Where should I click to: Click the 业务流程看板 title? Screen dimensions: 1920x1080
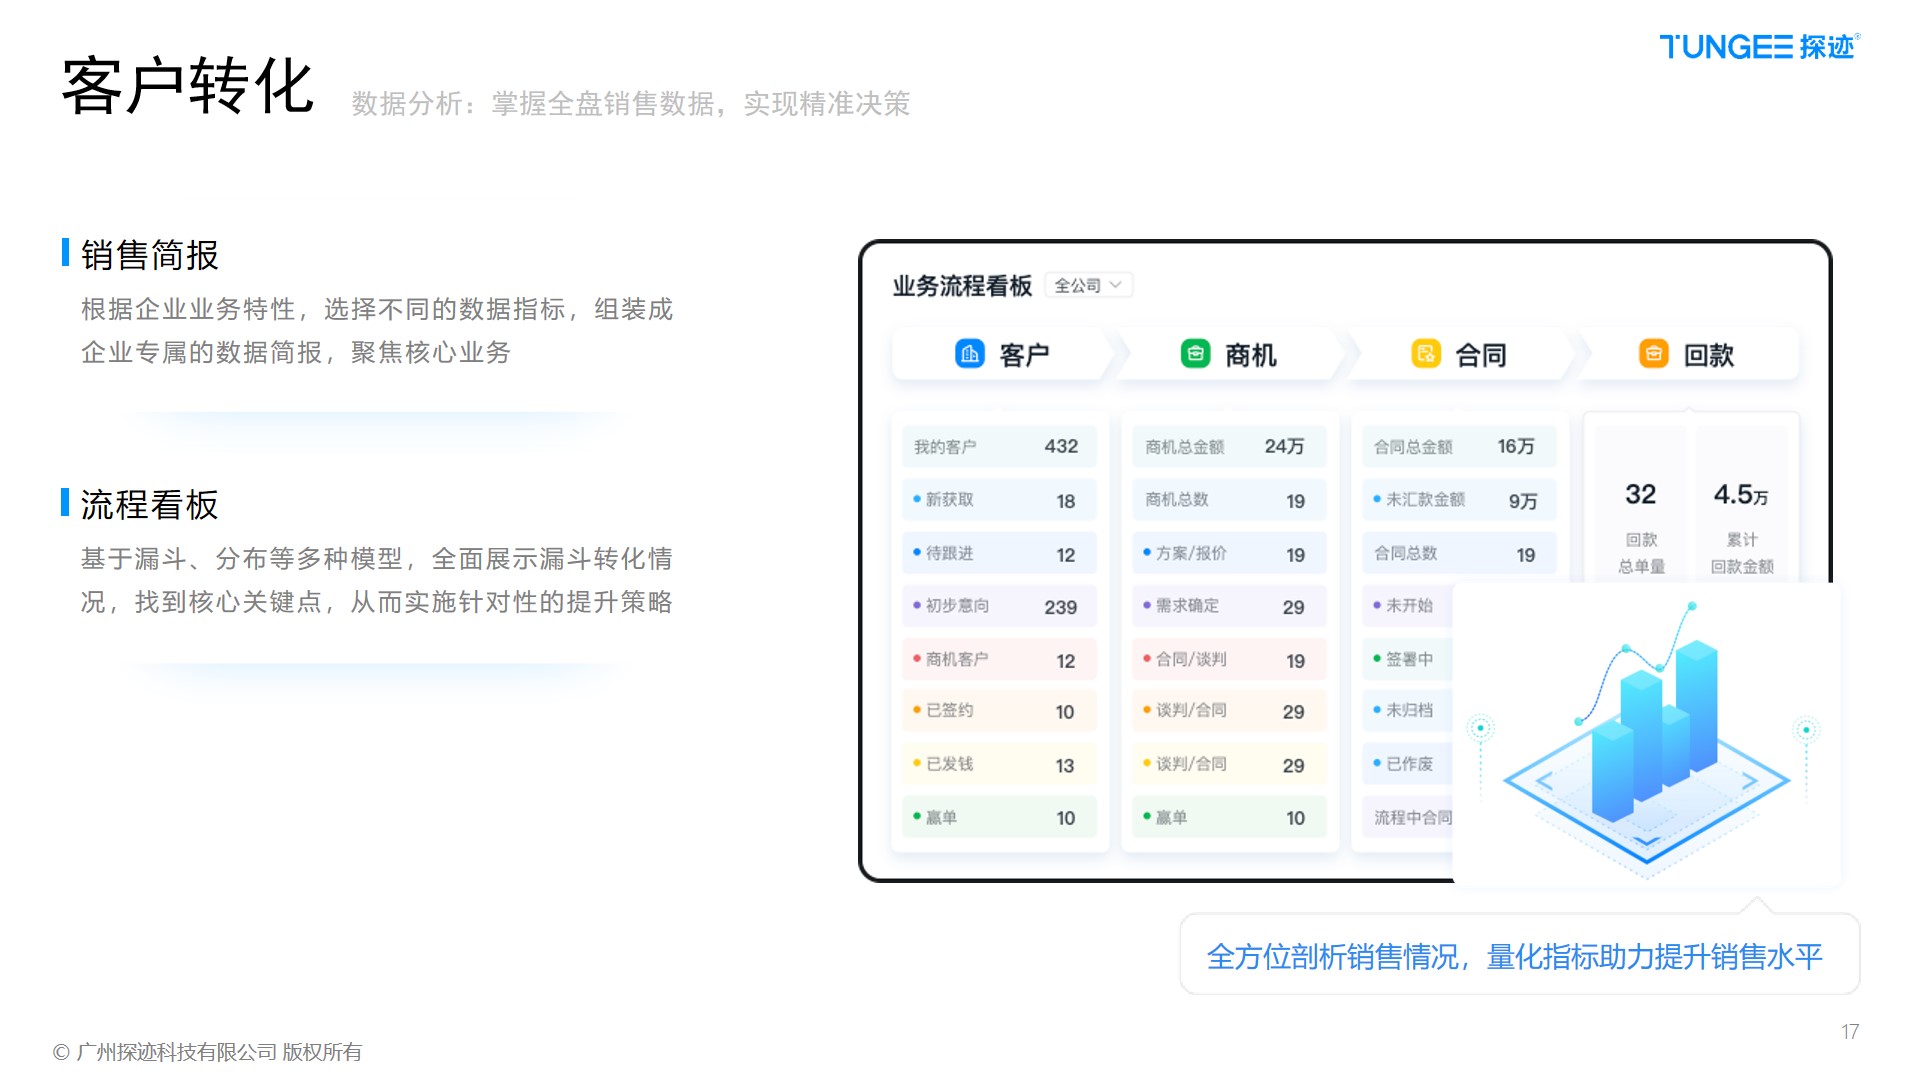961,287
